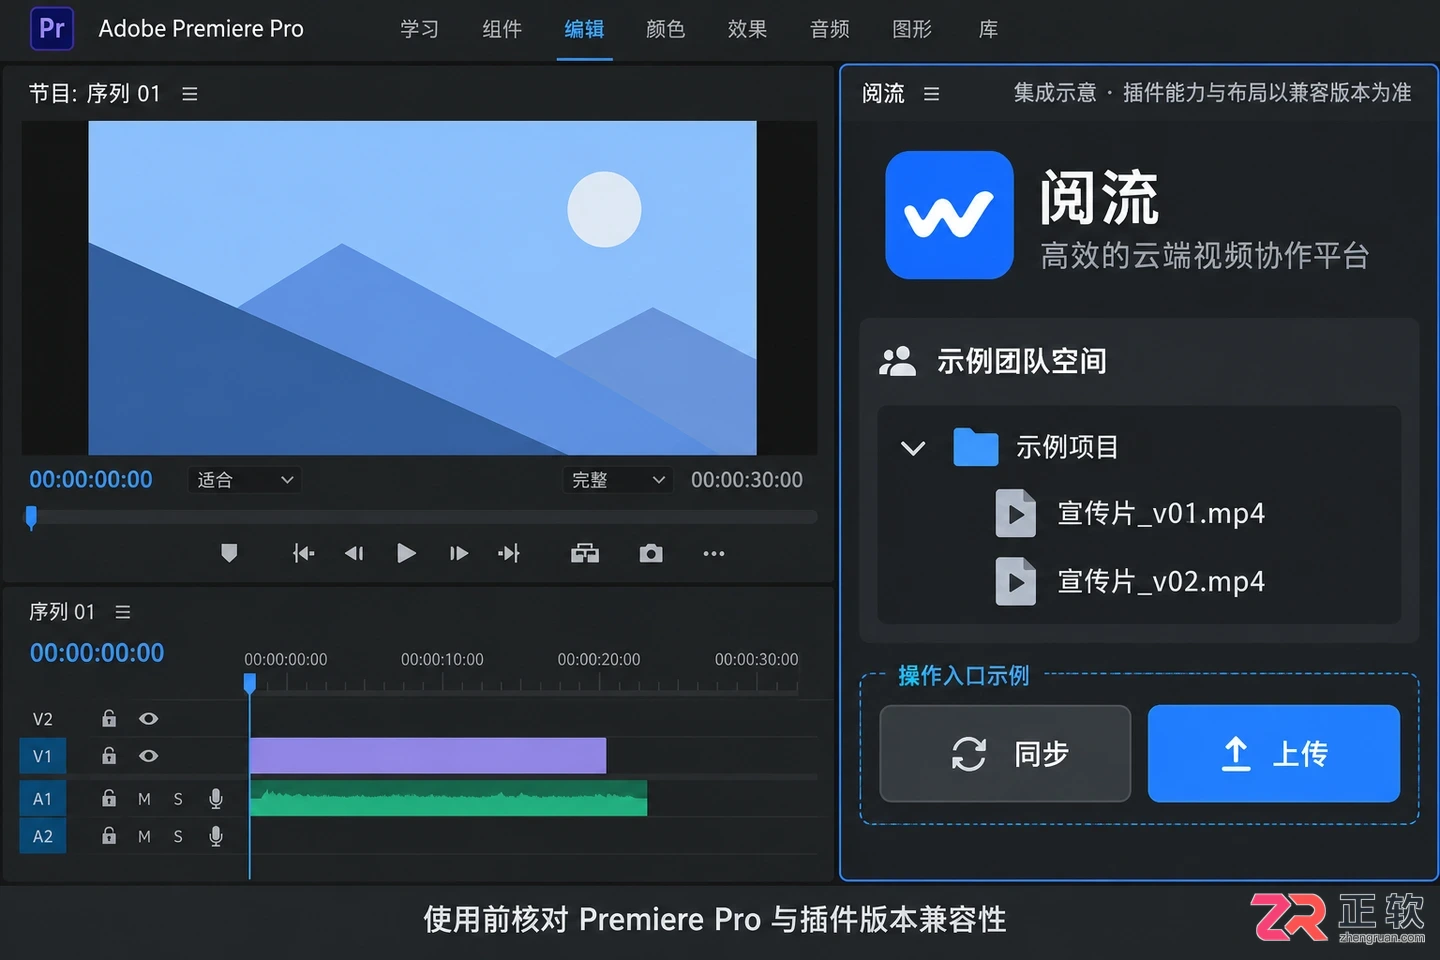Add a marker in the program monitor

pyautogui.click(x=229, y=553)
